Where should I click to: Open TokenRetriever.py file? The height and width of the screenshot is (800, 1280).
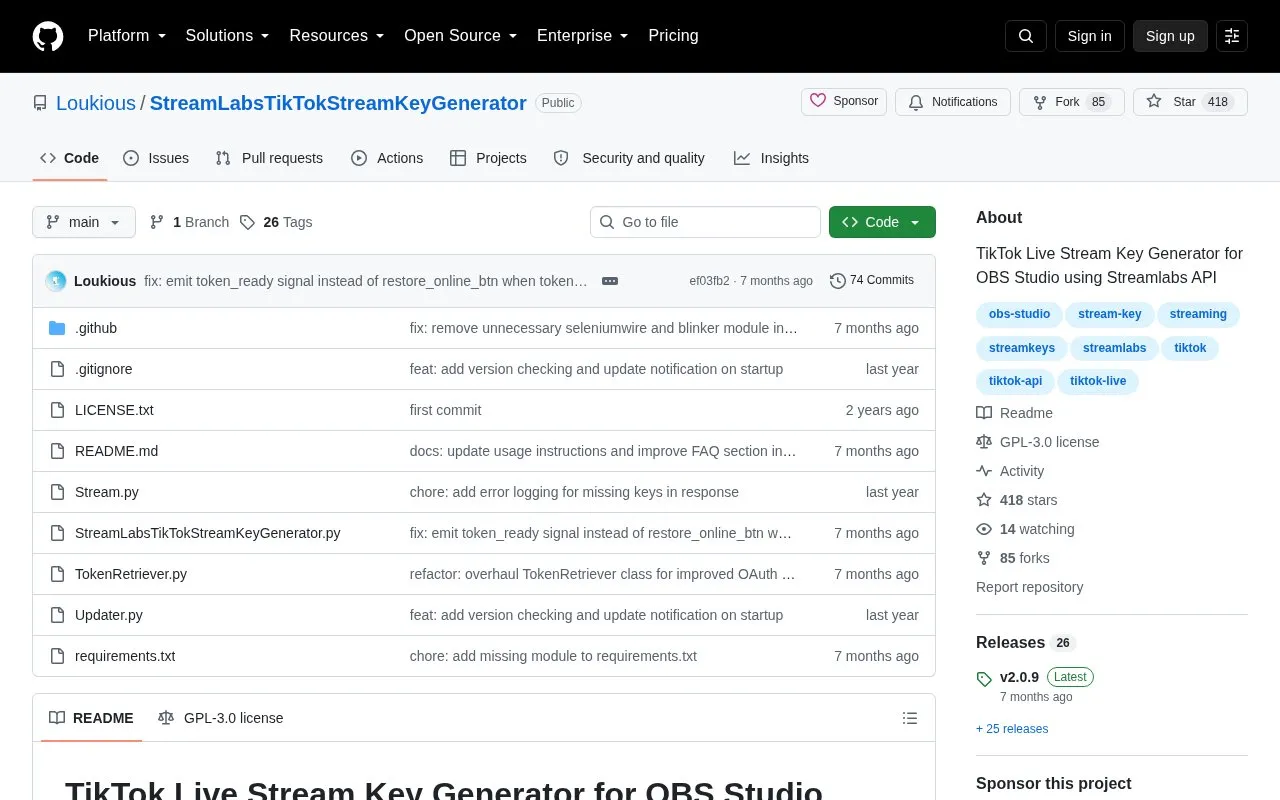(131, 574)
